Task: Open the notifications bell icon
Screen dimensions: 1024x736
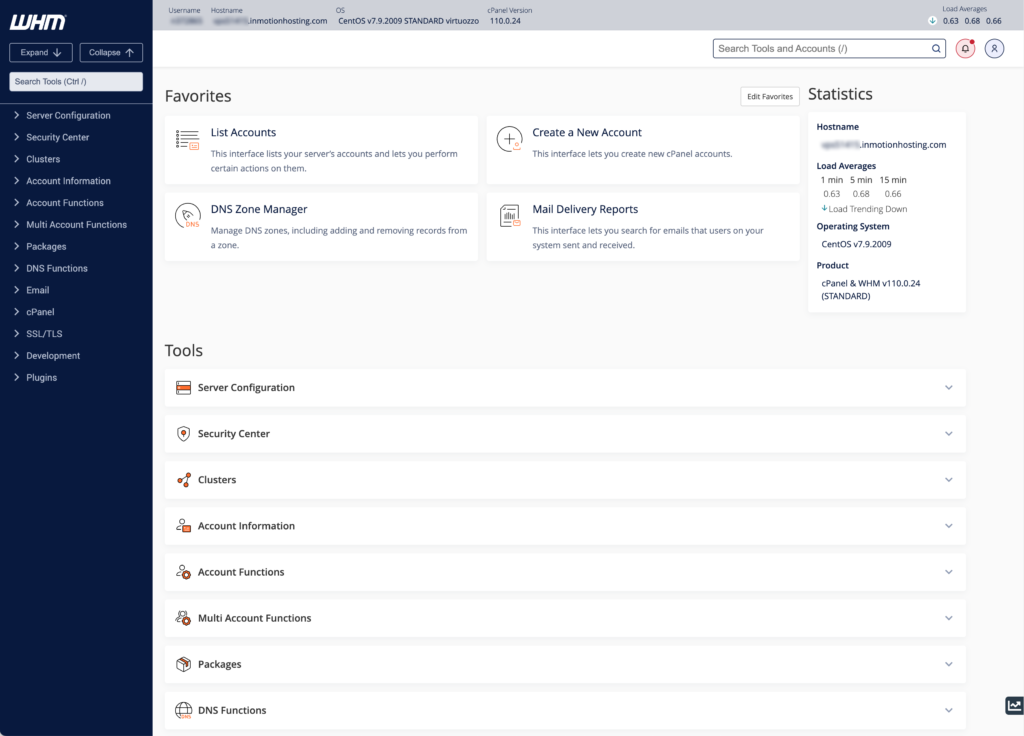Action: [x=965, y=48]
